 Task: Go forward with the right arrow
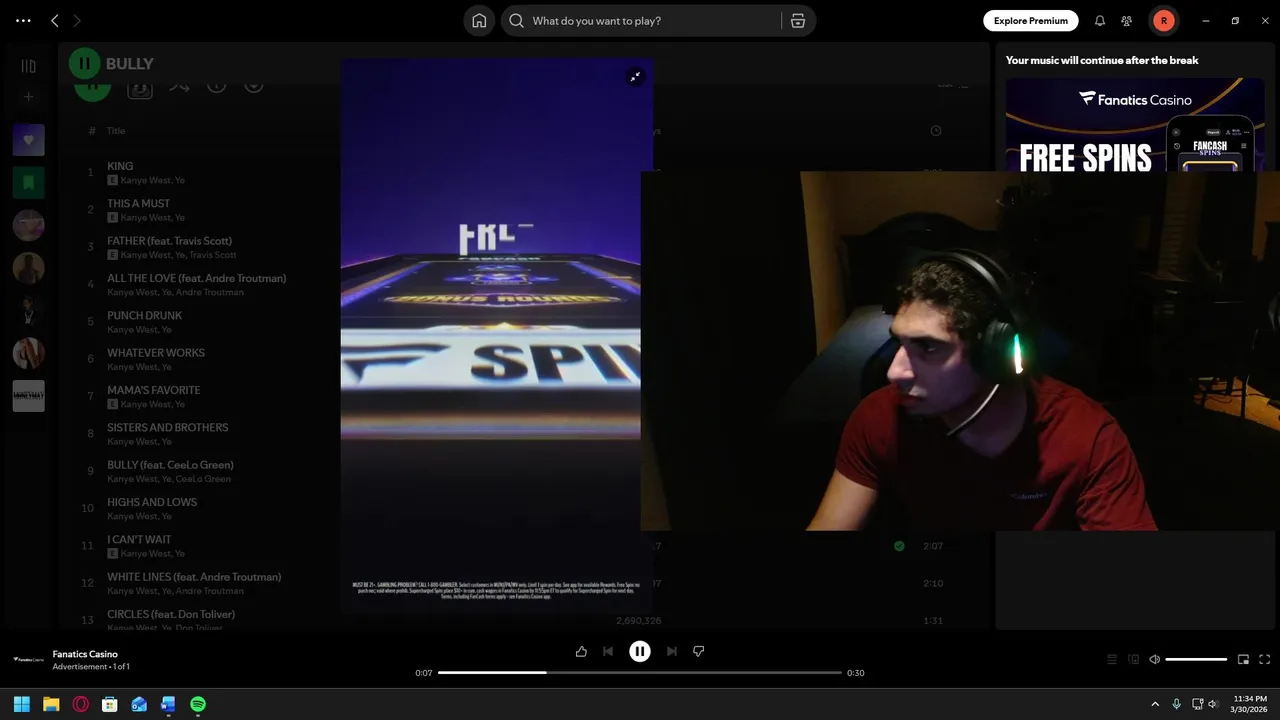pyautogui.click(x=77, y=20)
